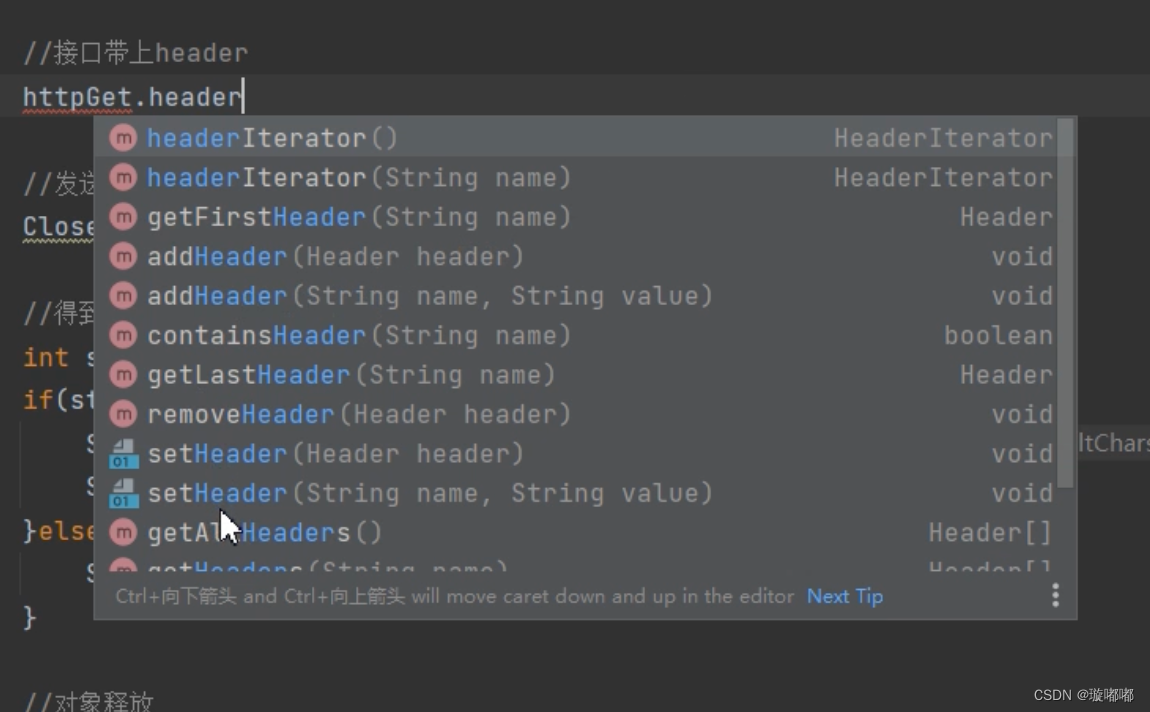Select the highlighted headerIterator() suggestion
This screenshot has height=712, width=1150.
point(300,138)
